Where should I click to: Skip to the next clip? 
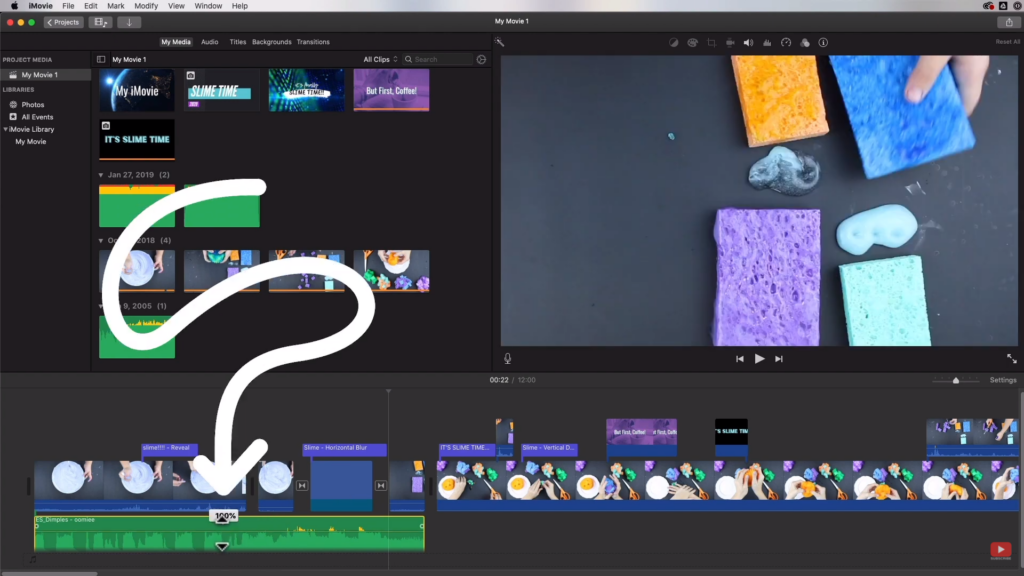778,359
